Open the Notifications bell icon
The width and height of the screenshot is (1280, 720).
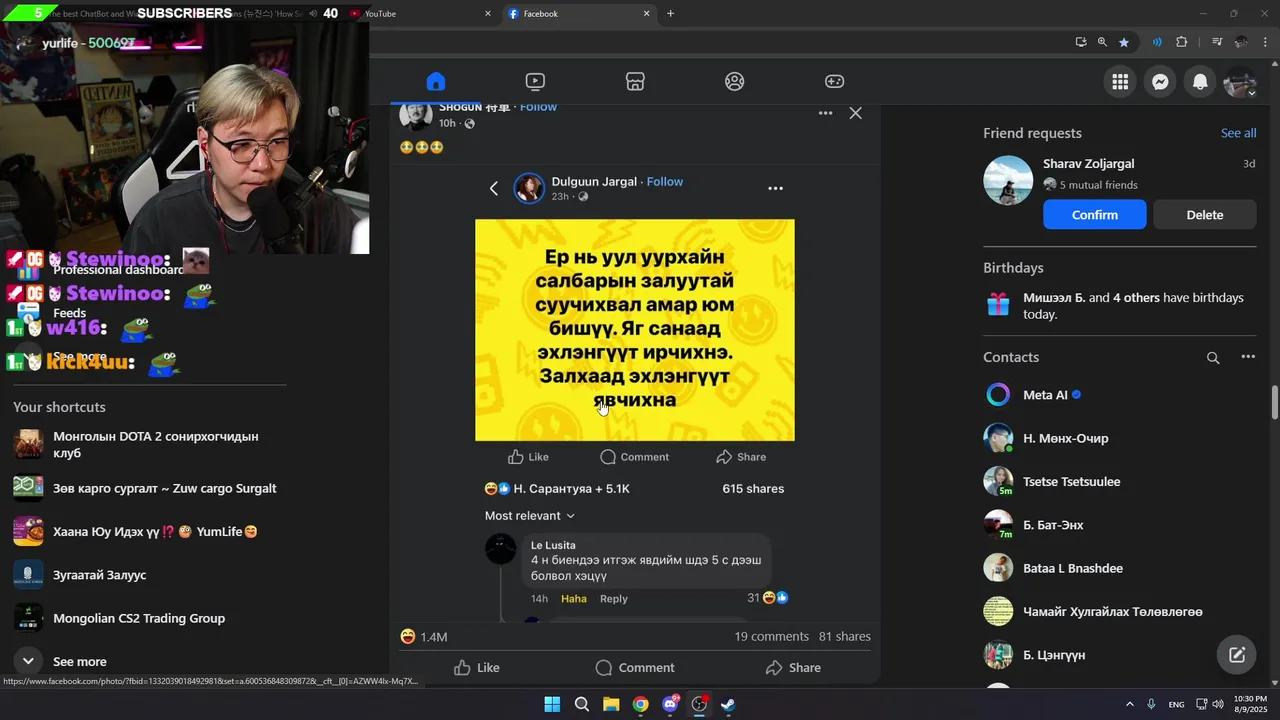[x=1200, y=82]
